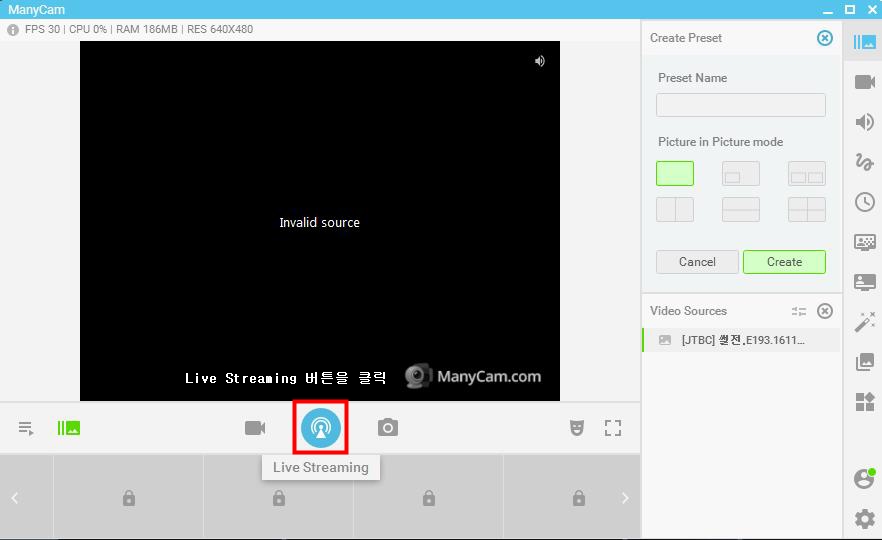Open Video Sources adjustment sliders icon
Screen dimensions: 882x540
tap(799, 311)
